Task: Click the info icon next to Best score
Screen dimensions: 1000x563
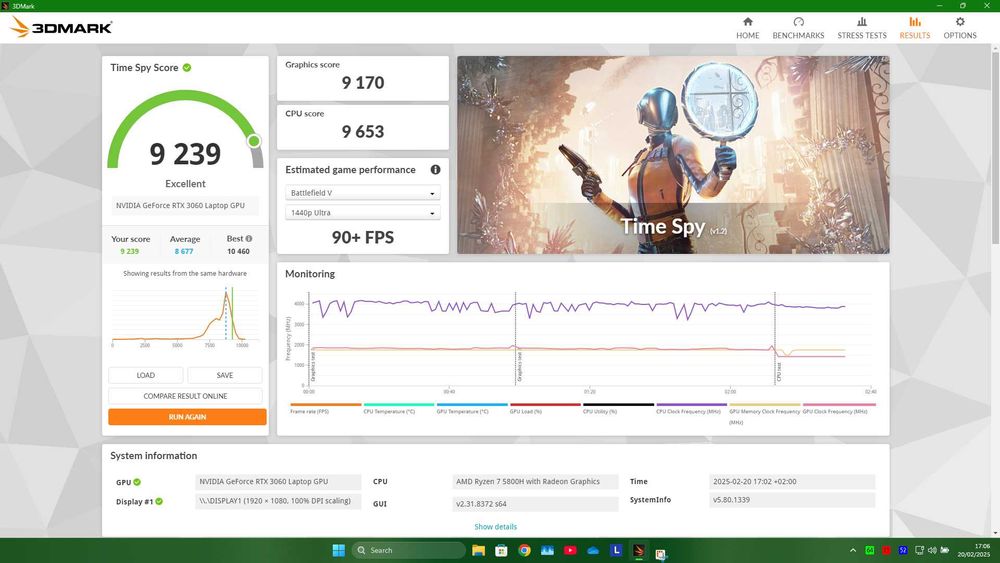Action: click(249, 238)
